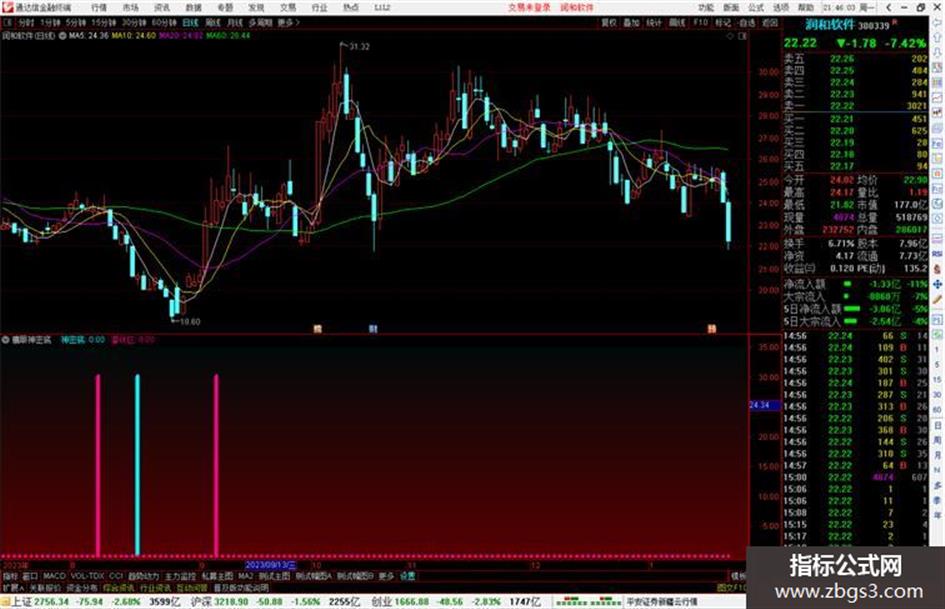Expand the 扩展 panel toggle
The image size is (945, 609).
pos(13,587)
